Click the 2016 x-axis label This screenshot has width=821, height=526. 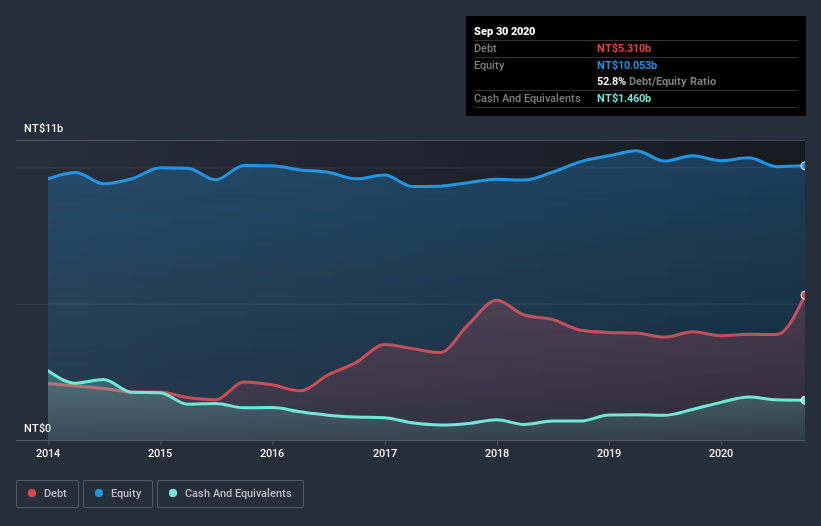(272, 453)
